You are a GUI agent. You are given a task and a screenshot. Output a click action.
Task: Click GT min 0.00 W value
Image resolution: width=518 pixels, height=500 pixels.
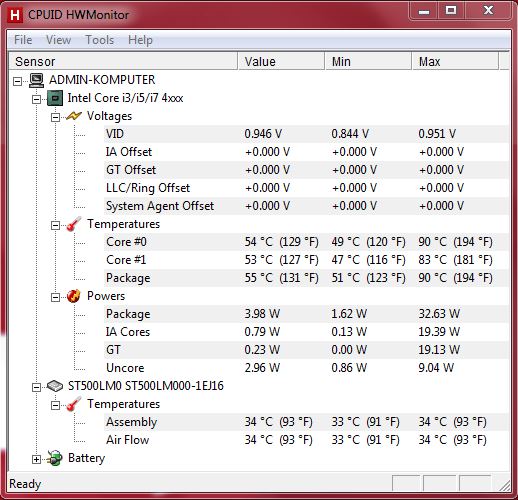(x=349, y=350)
